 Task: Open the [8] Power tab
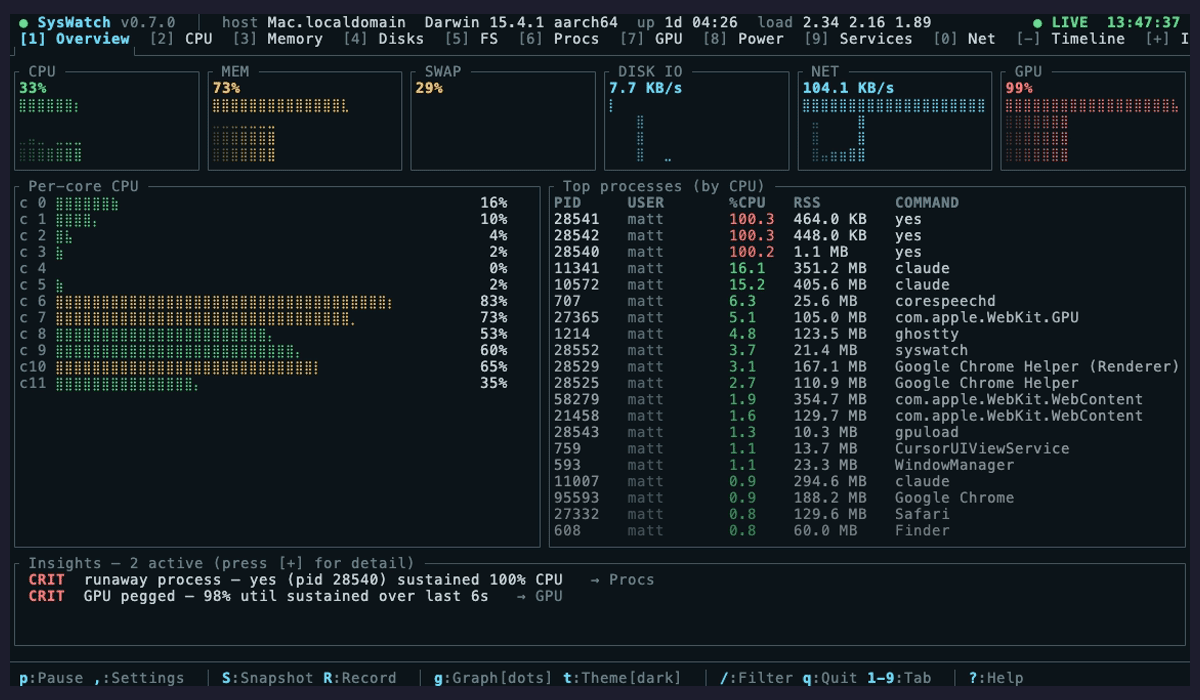[x=743, y=39]
